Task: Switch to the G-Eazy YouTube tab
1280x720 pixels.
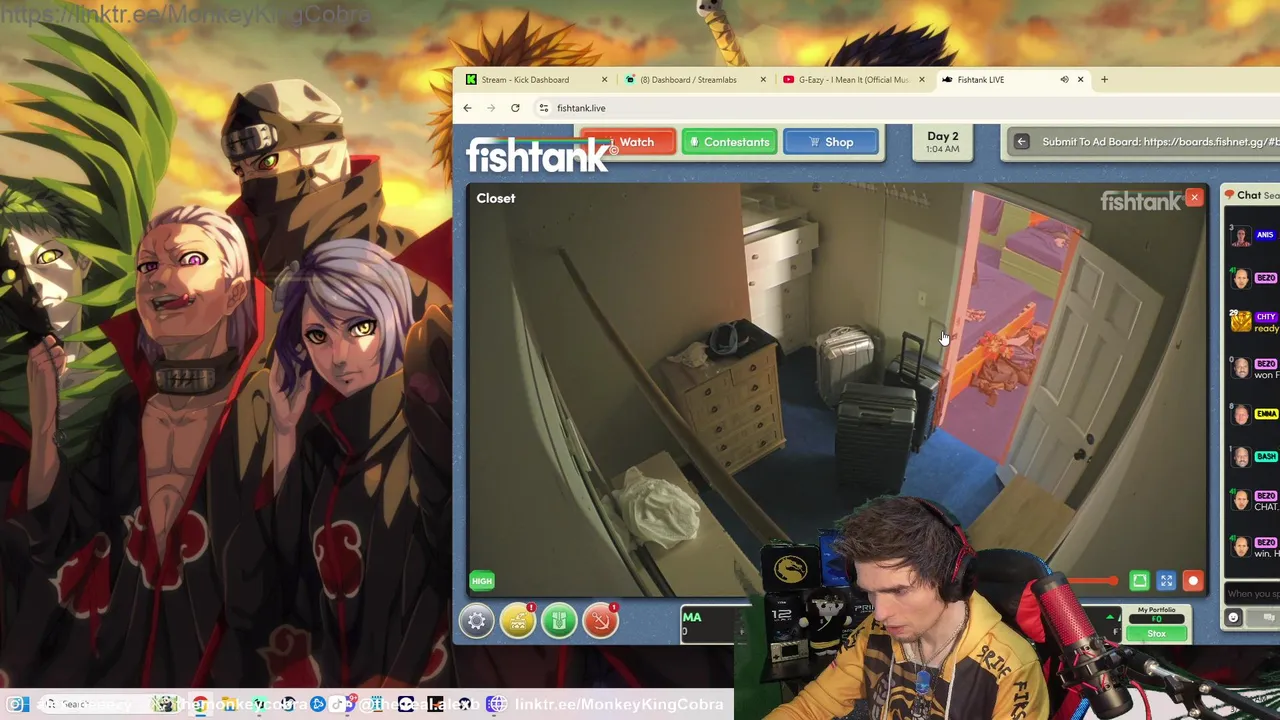Action: tap(854, 80)
